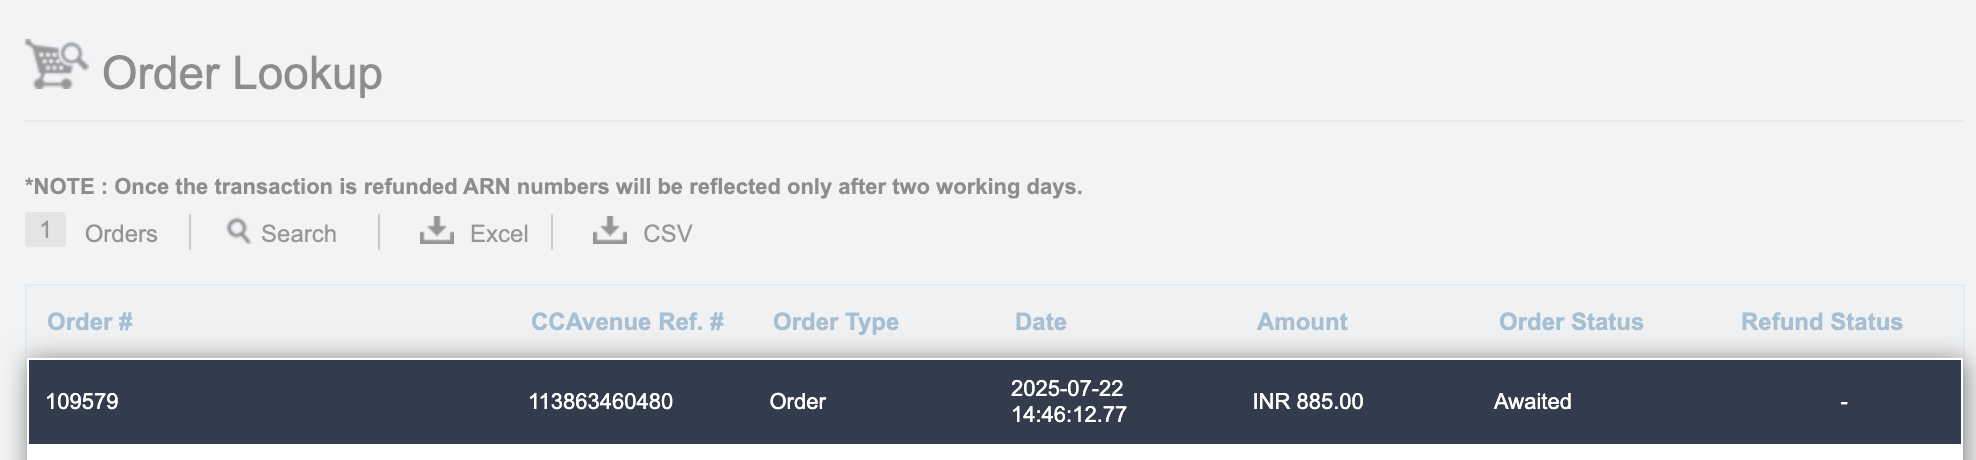Click the CSV download icon
The height and width of the screenshot is (460, 1976).
(x=609, y=231)
